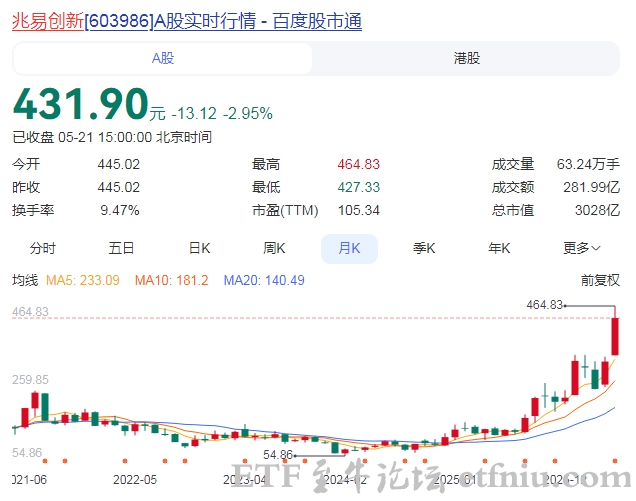The height and width of the screenshot is (501, 636).
Task: Click the 成交额 value 281.99亿
Action: click(x=591, y=187)
